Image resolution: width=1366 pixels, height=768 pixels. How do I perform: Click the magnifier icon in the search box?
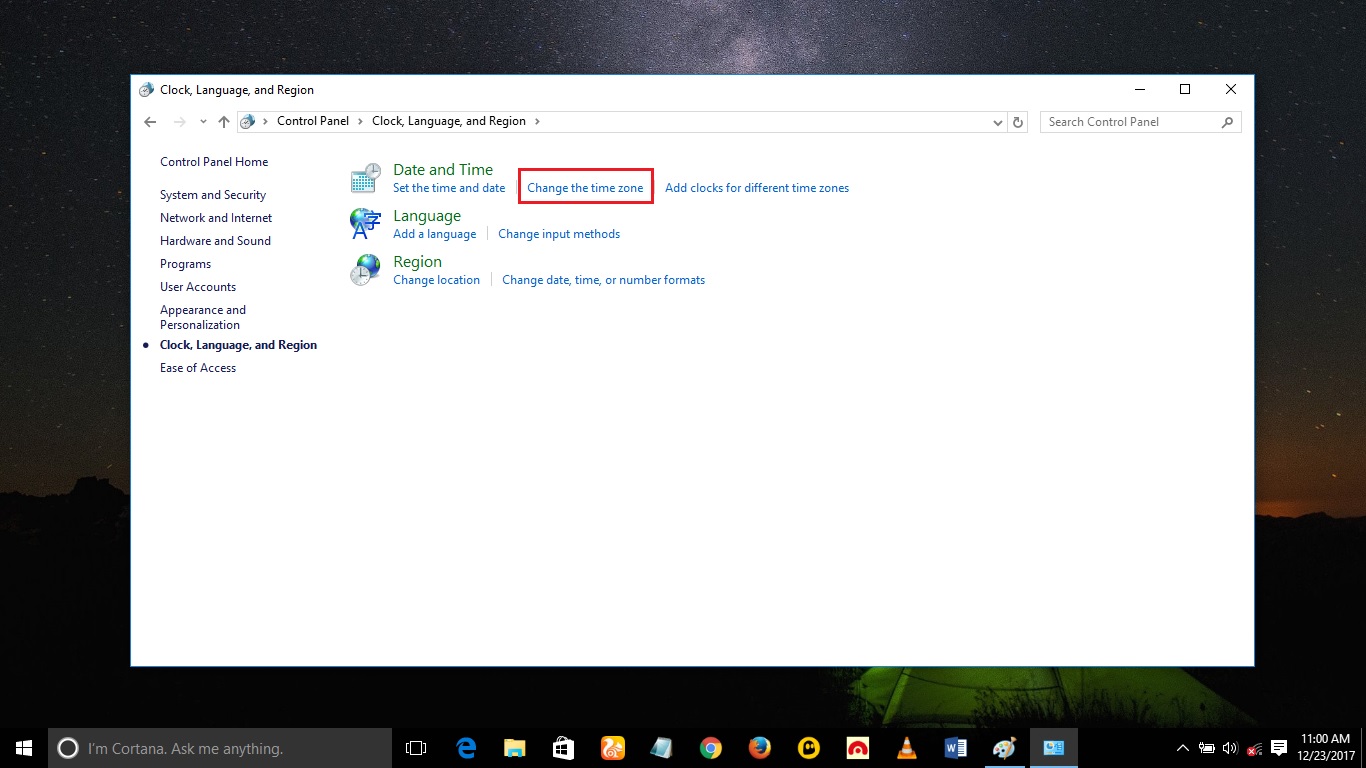point(1227,122)
